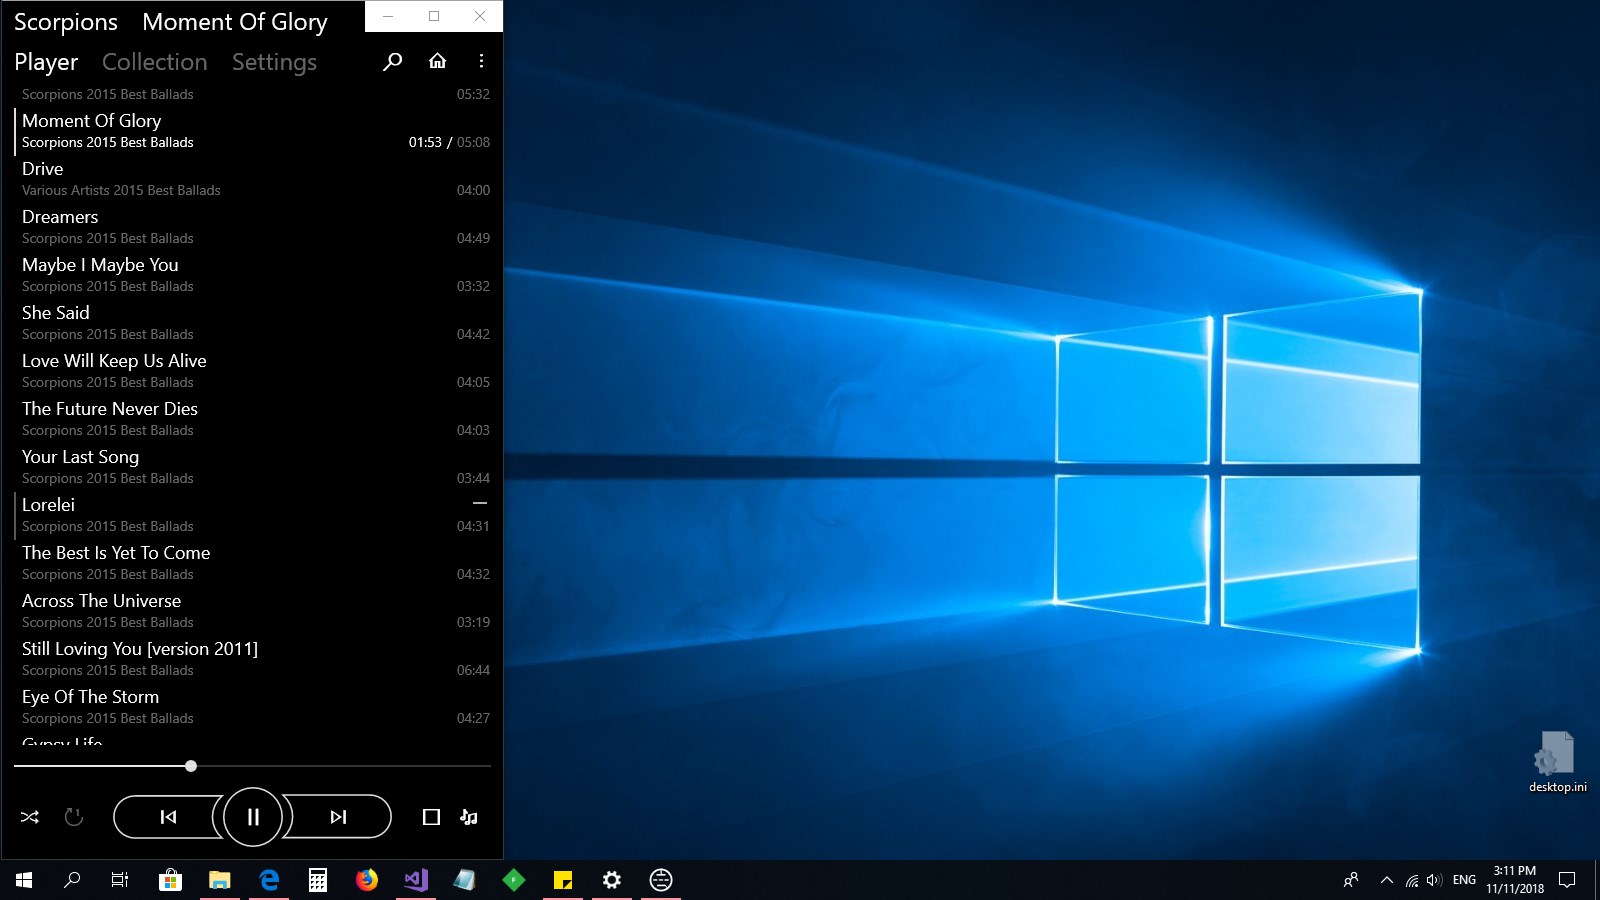Switch to Visual Studio on the taskbar
The height and width of the screenshot is (900, 1600).
tap(415, 880)
